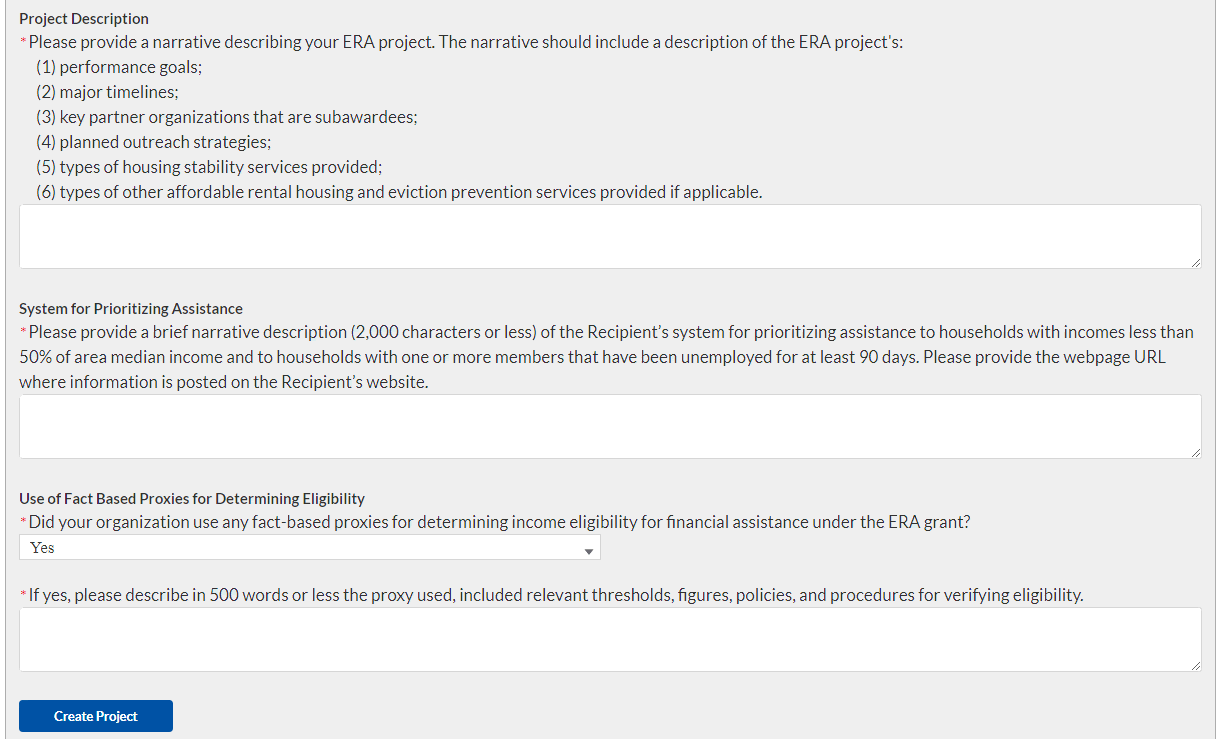Click the proxy description box resize handle

pyautogui.click(x=1195, y=665)
